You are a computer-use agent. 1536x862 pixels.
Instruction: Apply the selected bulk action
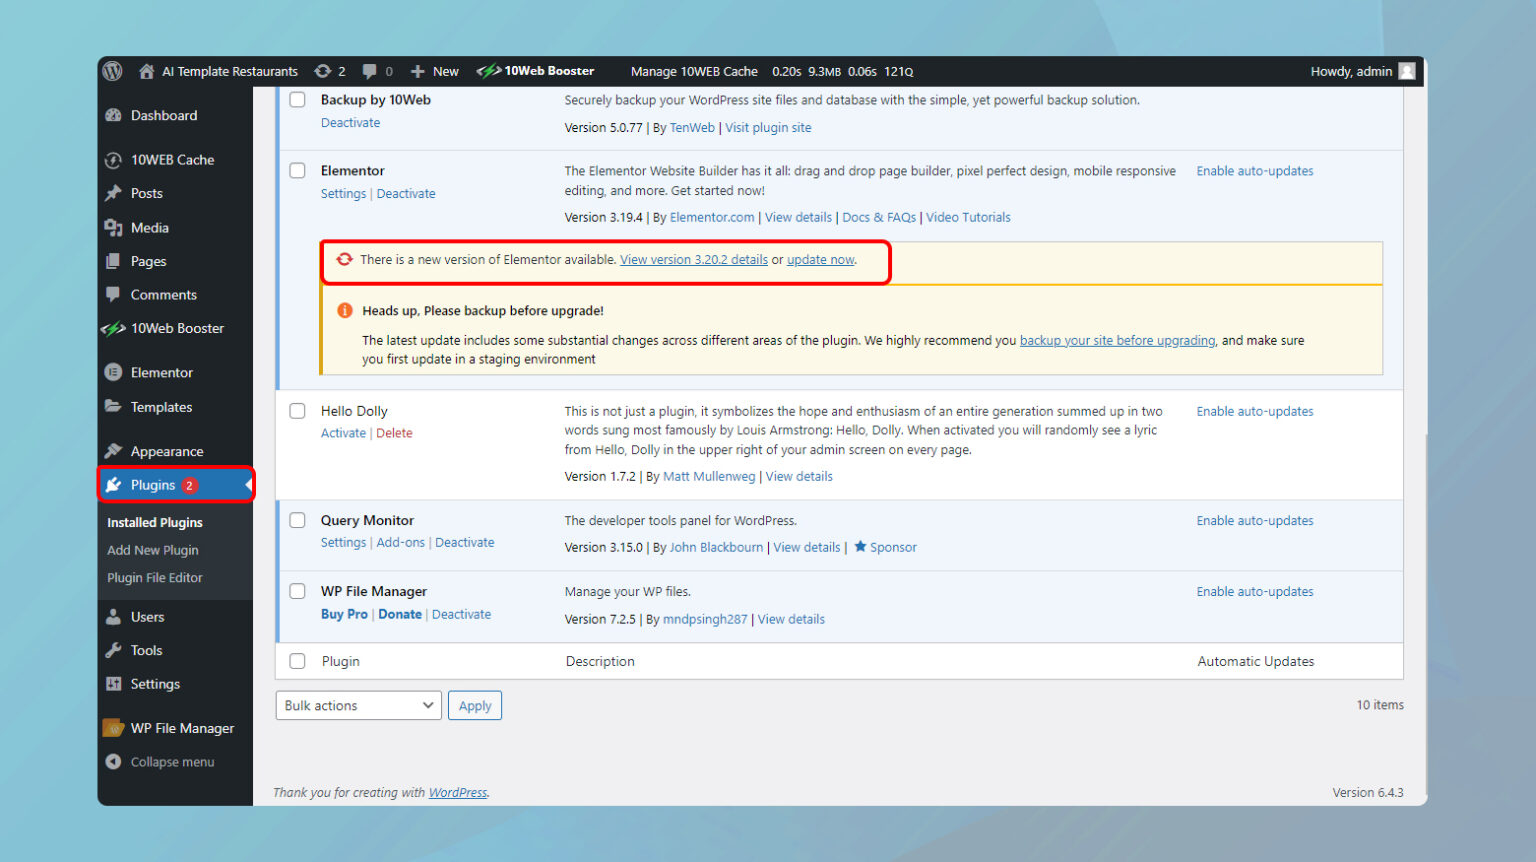pos(475,705)
